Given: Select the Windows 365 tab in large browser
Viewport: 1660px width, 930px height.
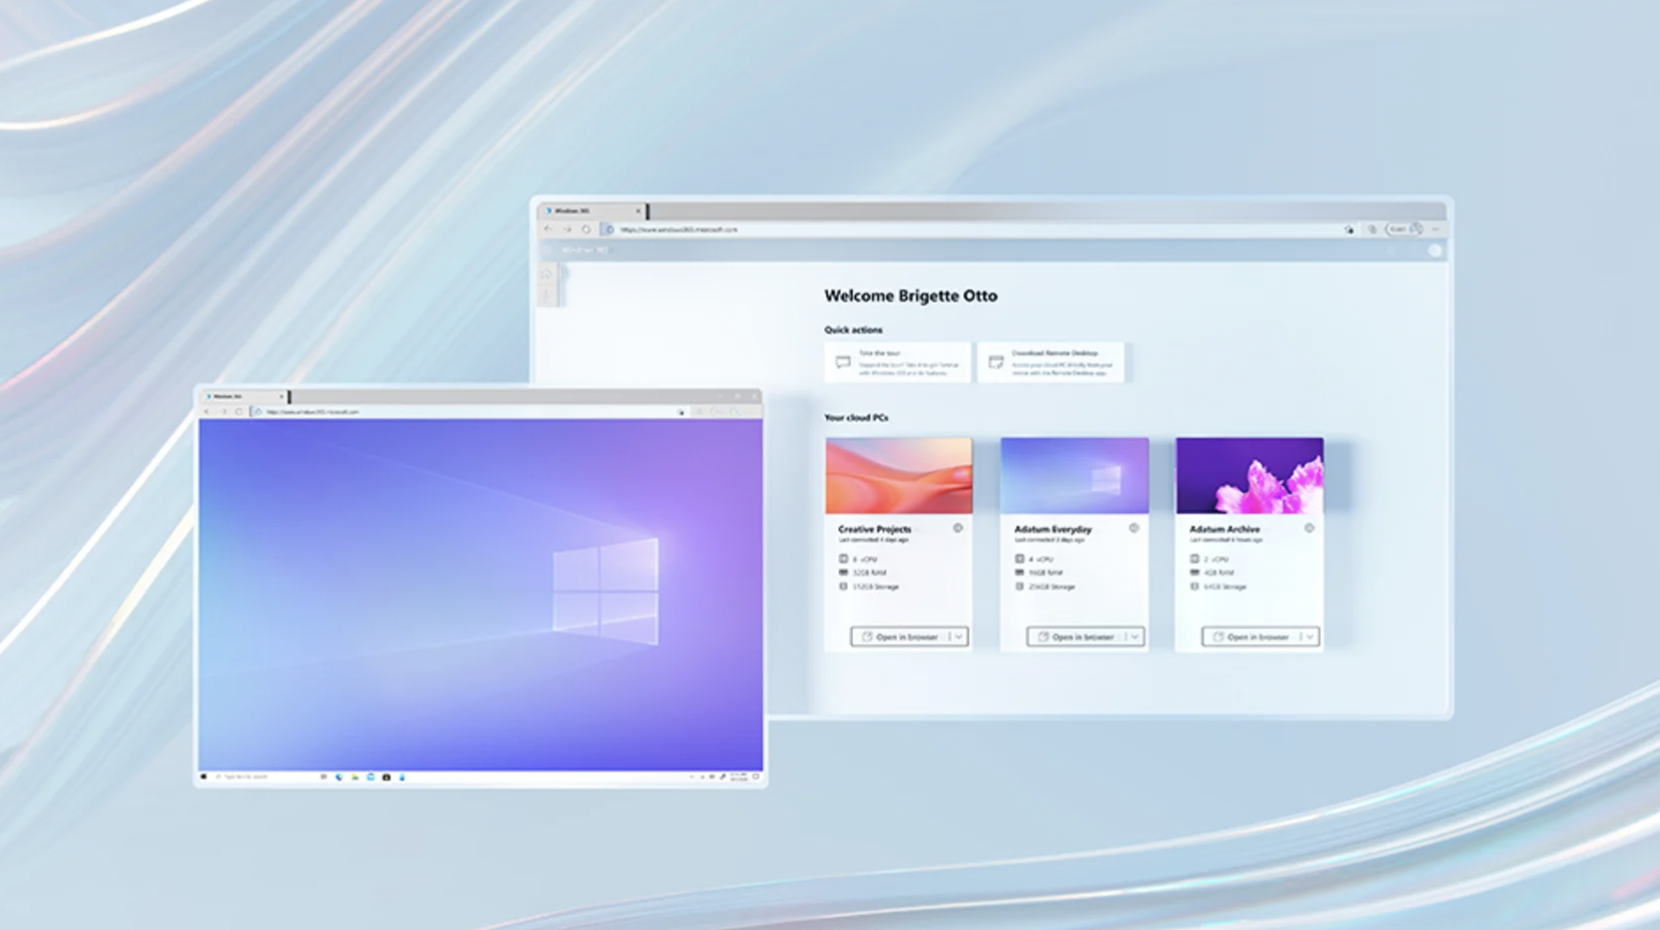Looking at the screenshot, I should point(592,211).
